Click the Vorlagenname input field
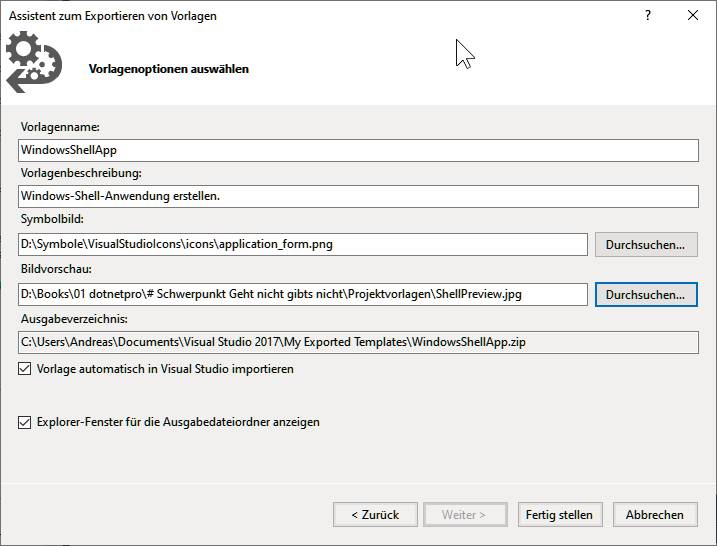717x546 pixels. [358, 150]
